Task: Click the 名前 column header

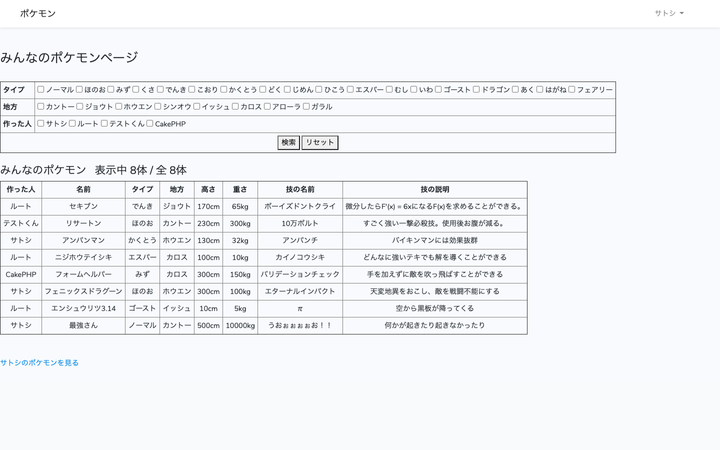Action: [84, 189]
